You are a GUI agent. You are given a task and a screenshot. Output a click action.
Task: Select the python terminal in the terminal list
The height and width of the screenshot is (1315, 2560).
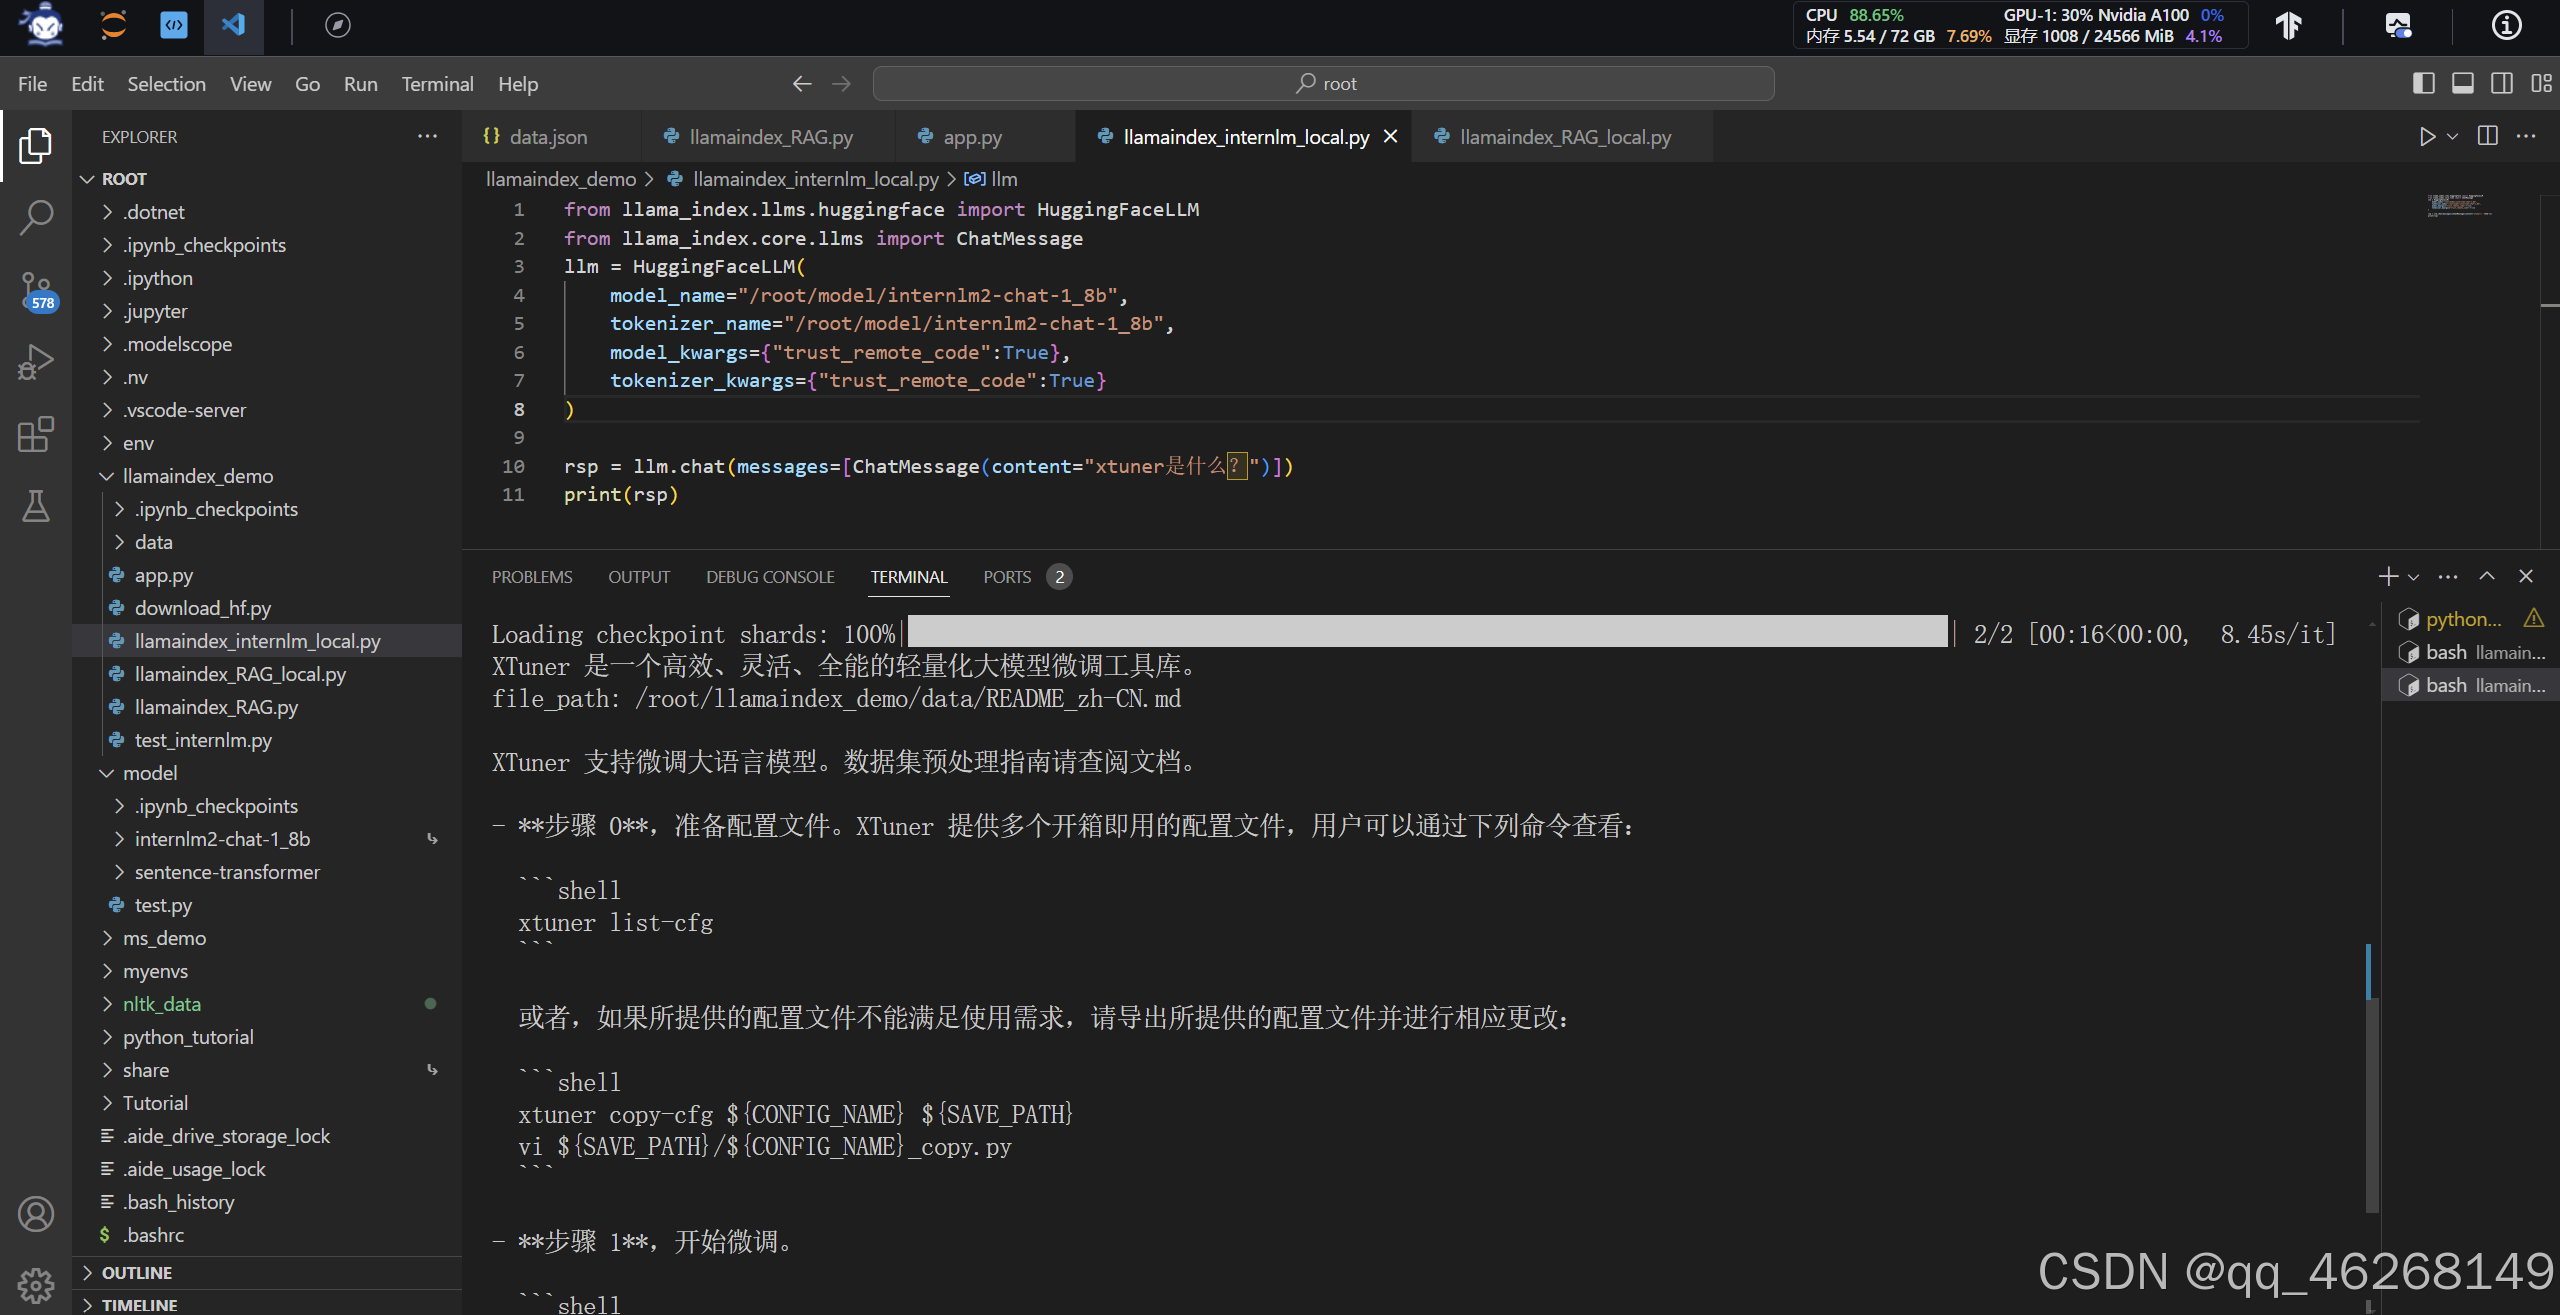click(x=2460, y=618)
